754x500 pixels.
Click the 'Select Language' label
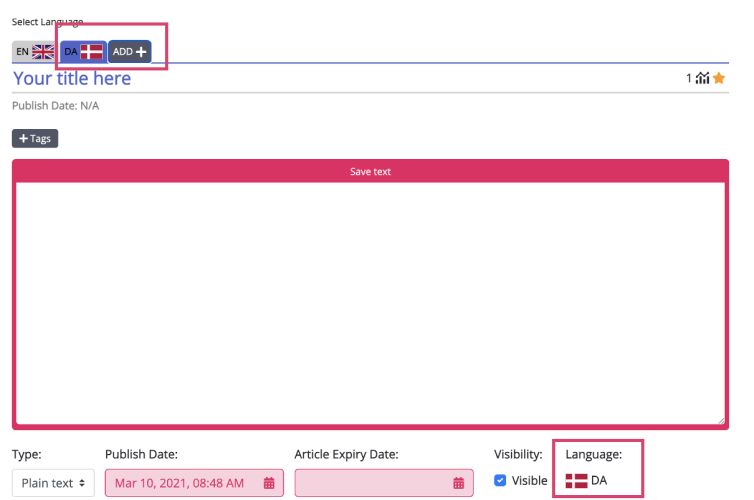[x=48, y=21]
